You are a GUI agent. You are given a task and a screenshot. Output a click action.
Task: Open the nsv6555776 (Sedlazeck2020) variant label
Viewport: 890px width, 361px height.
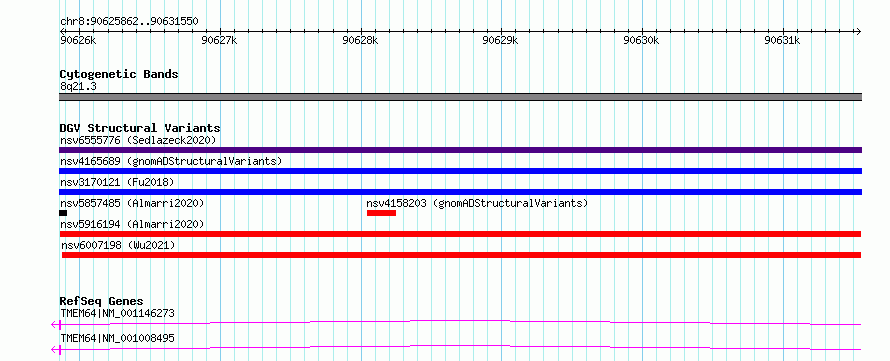[138, 140]
